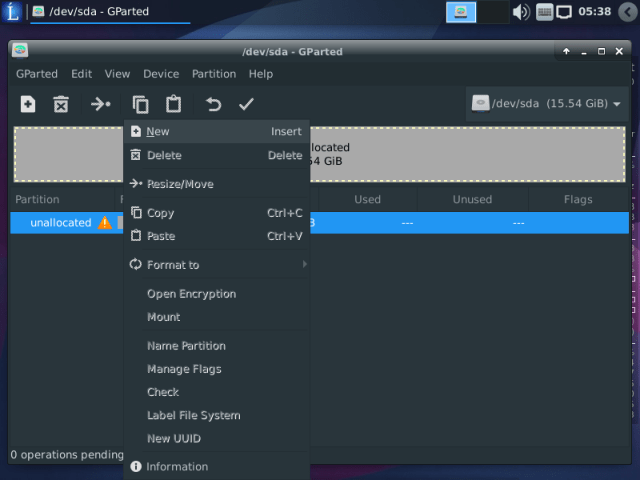
Task: Click the Flags column header
Action: (x=578, y=199)
